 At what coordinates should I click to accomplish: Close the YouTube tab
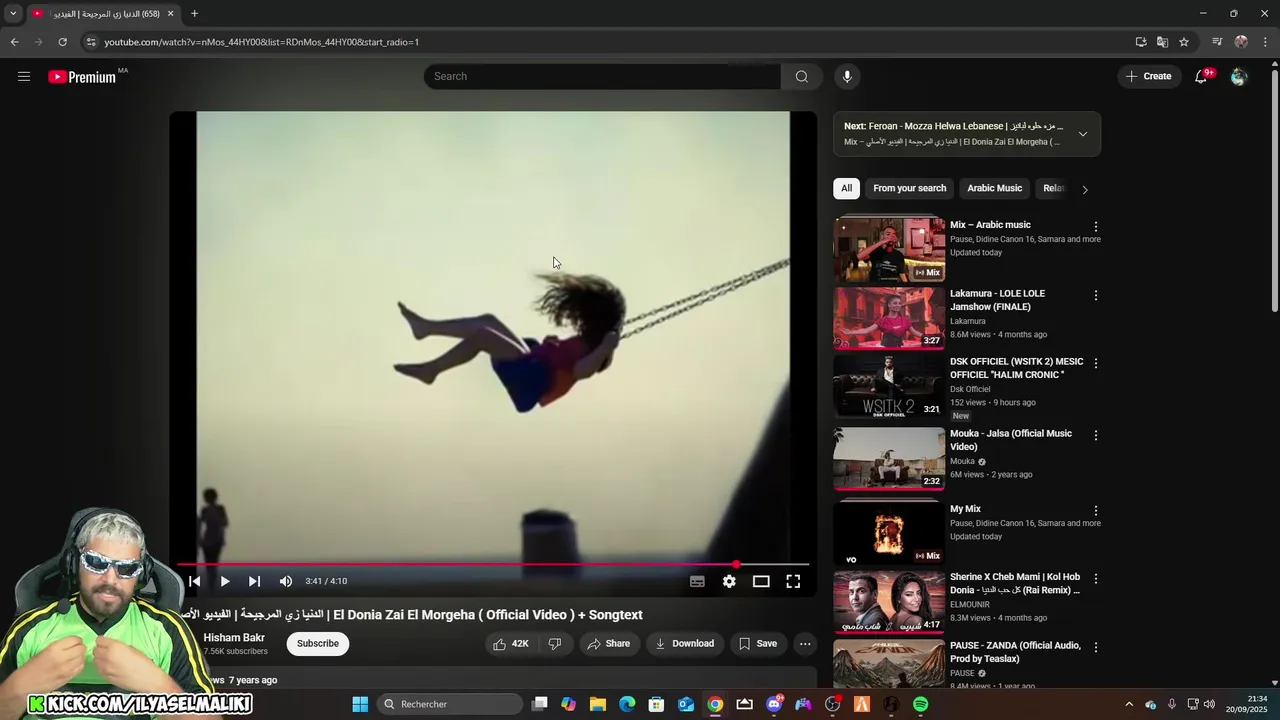click(170, 14)
